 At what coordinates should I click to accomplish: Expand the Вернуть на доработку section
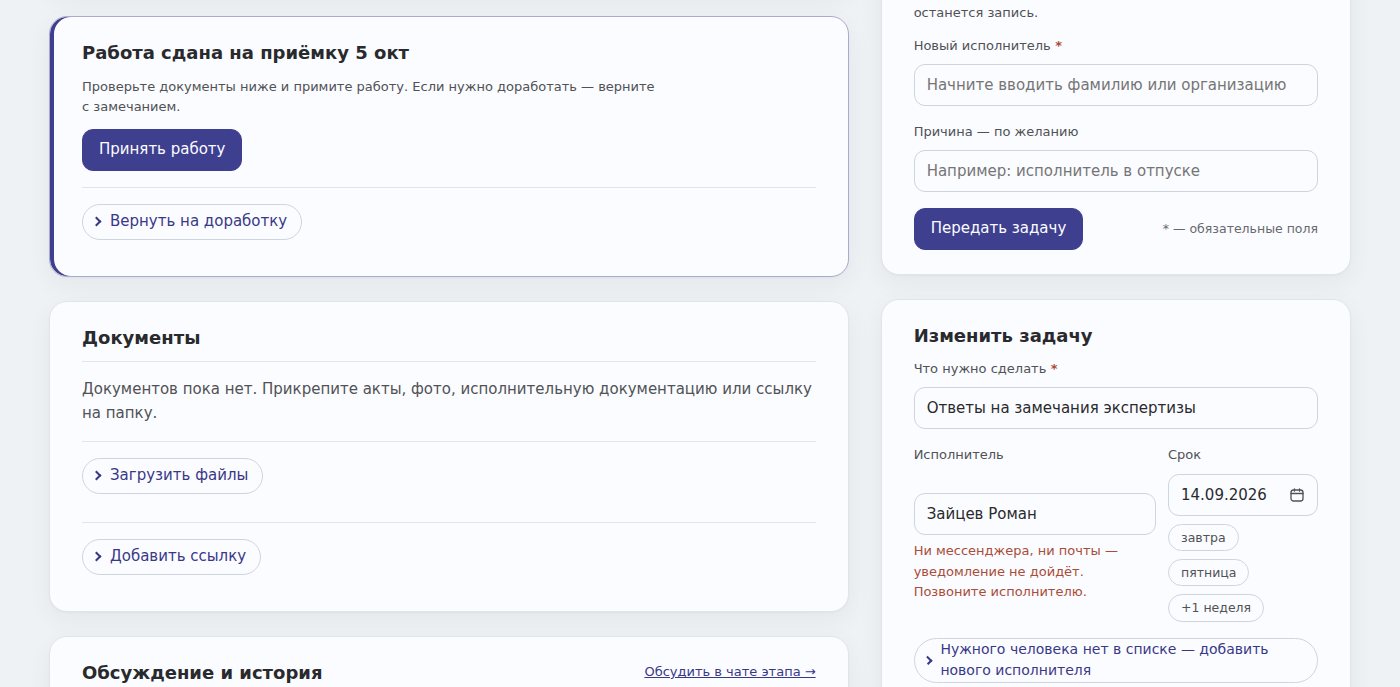coord(191,222)
